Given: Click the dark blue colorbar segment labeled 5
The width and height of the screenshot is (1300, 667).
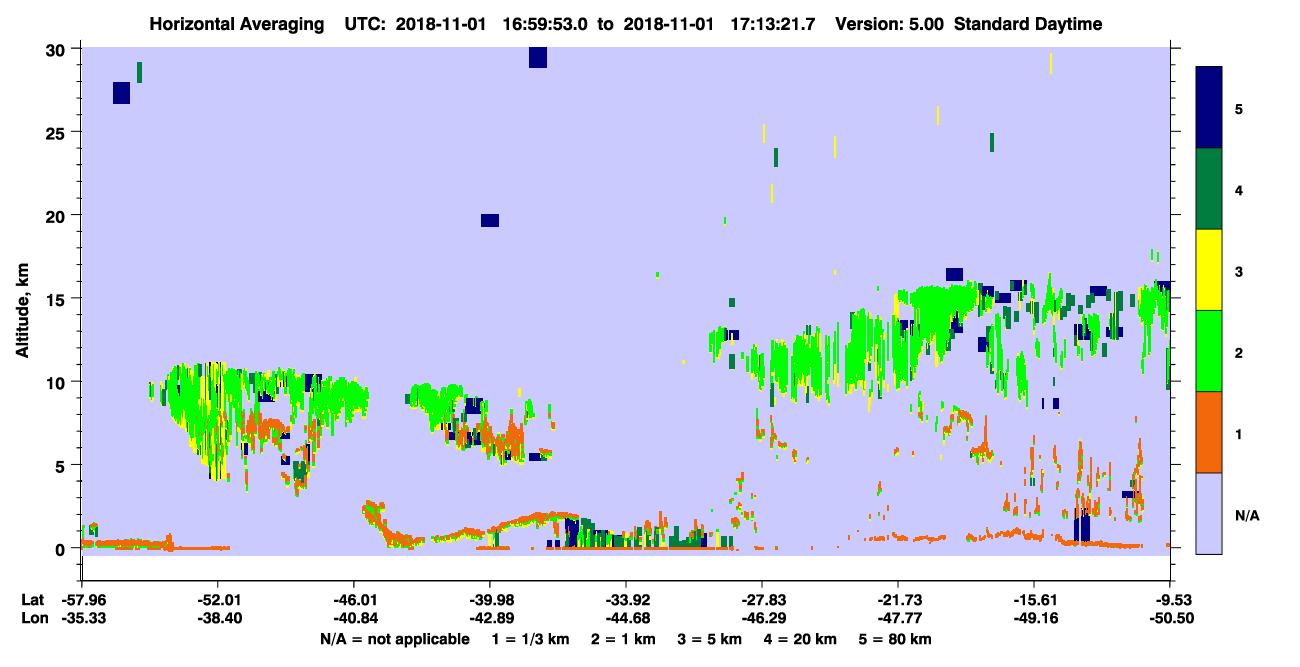Looking at the screenshot, I should pos(1209,108).
